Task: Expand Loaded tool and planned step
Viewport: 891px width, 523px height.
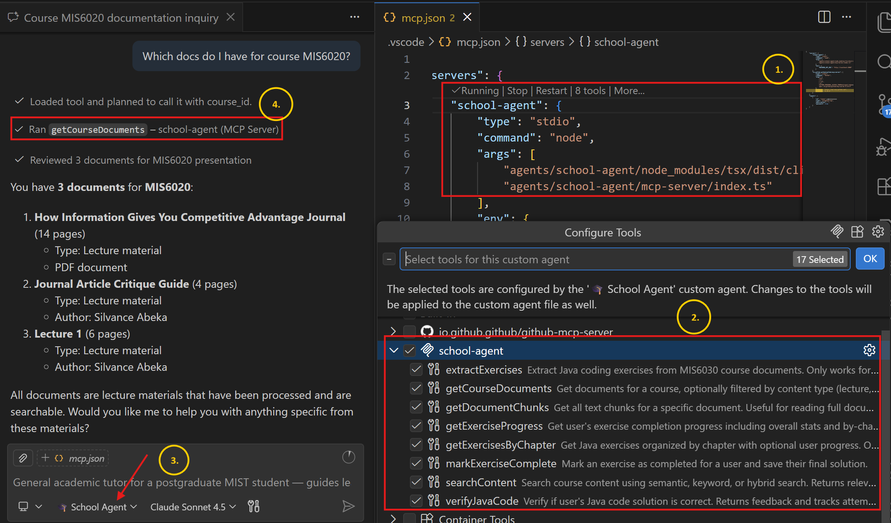Action: (x=133, y=101)
